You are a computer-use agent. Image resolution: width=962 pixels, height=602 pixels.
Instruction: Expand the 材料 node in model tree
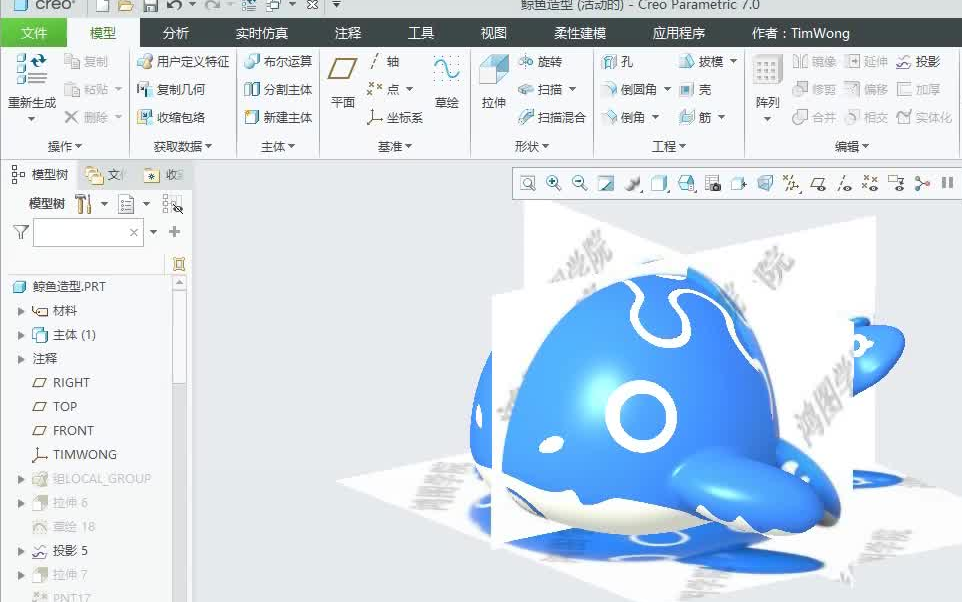click(x=22, y=310)
